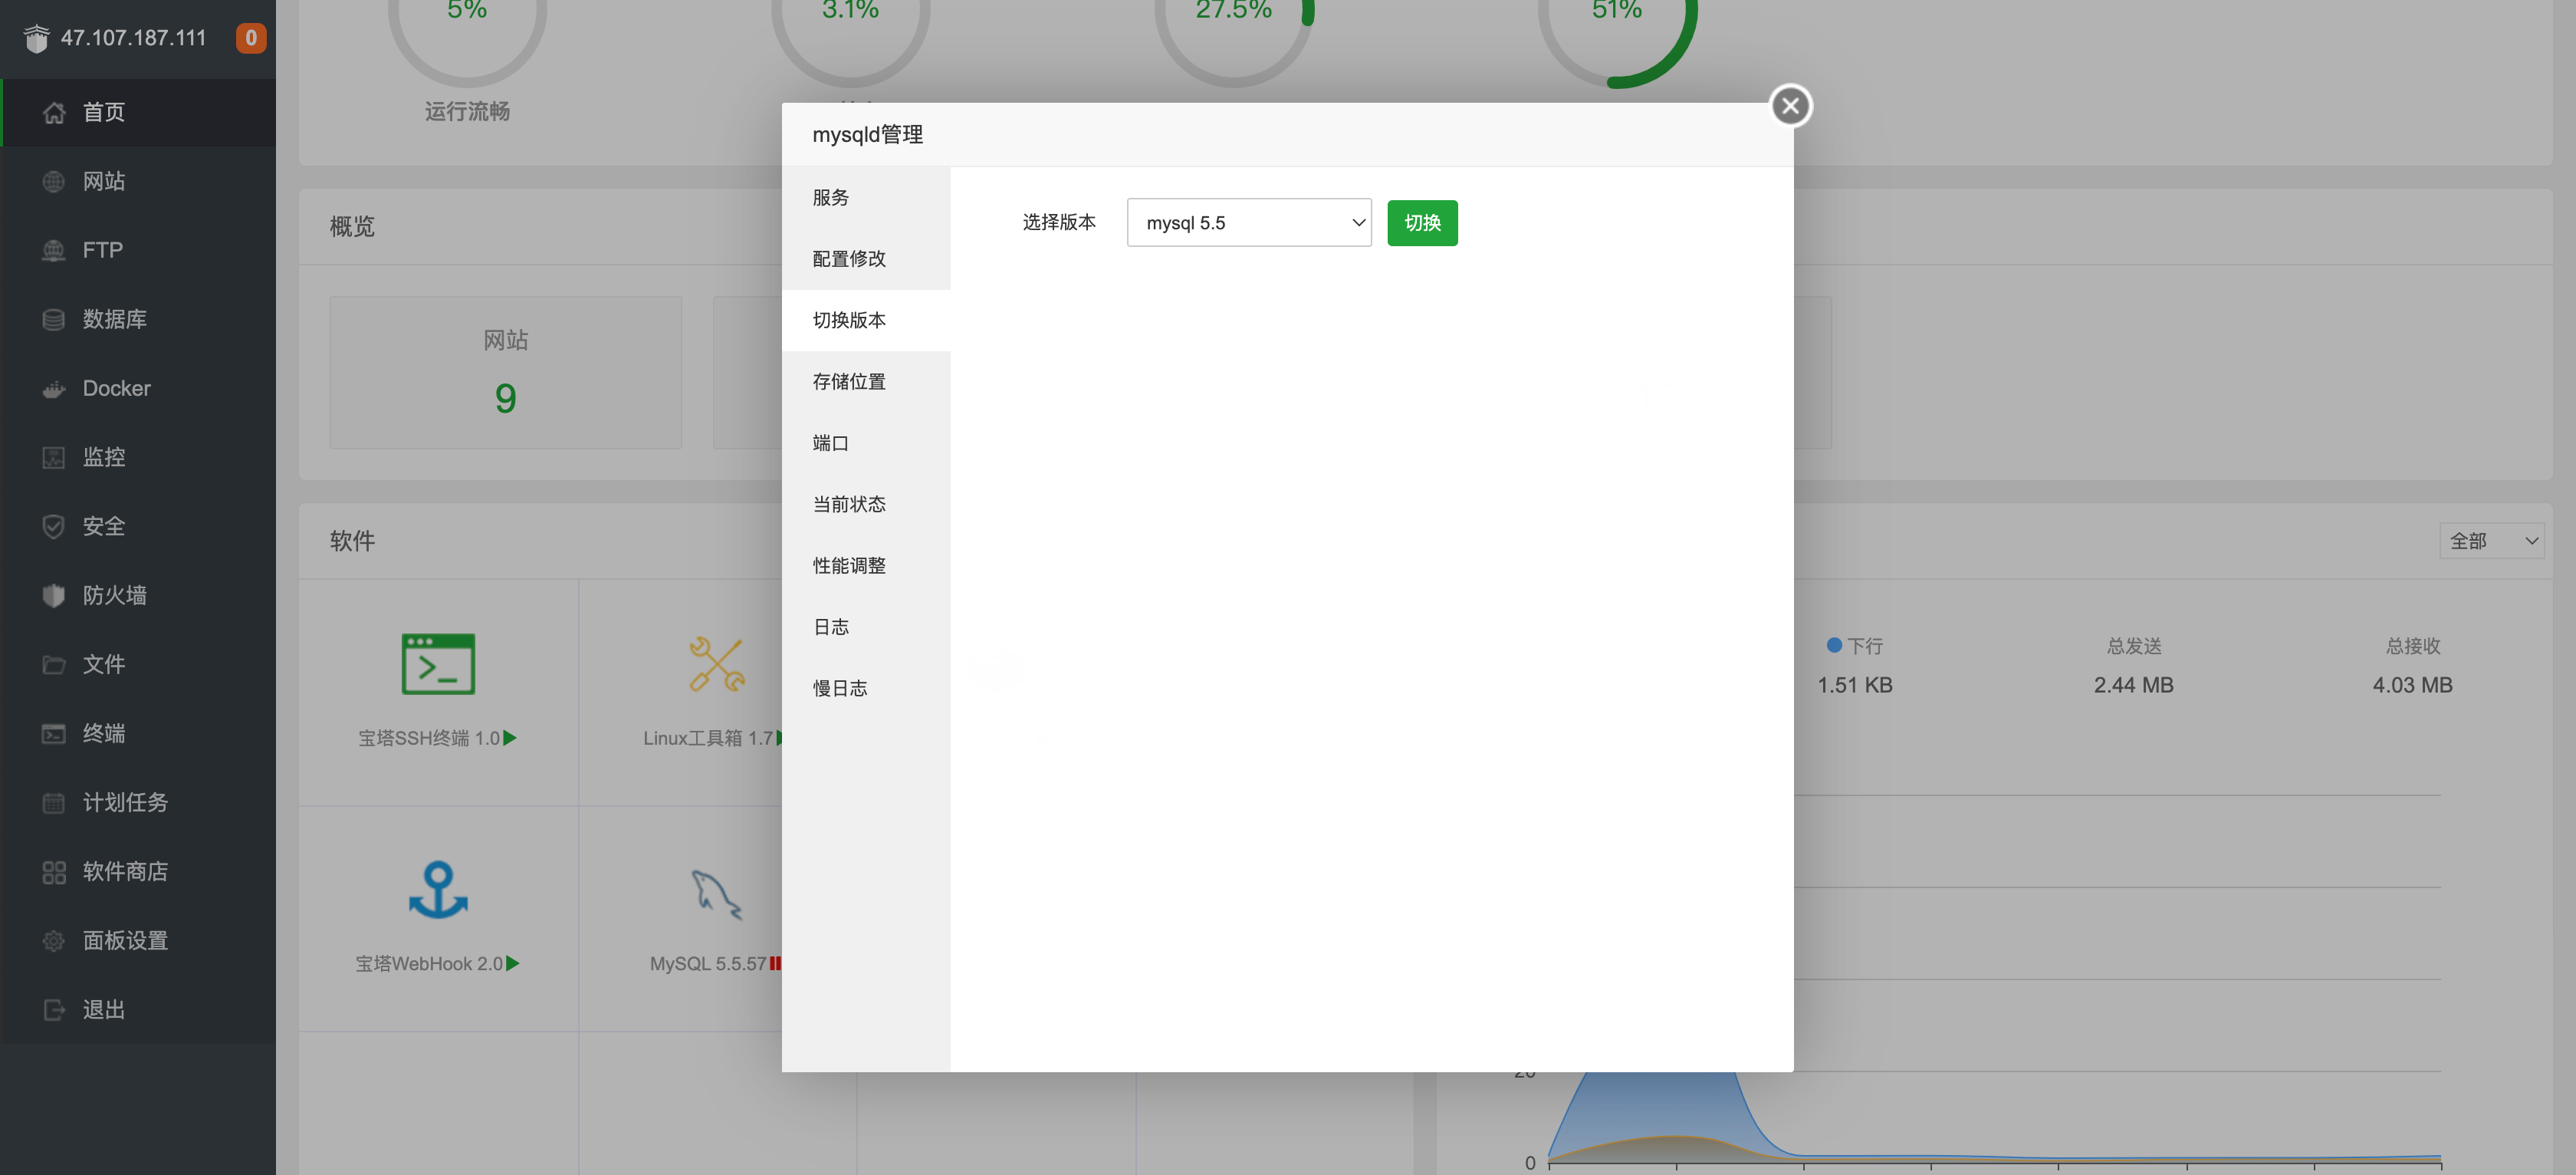Screen dimensions: 2576x1175
Task: Click the 4.03 MB total received value
Action: point(2413,685)
